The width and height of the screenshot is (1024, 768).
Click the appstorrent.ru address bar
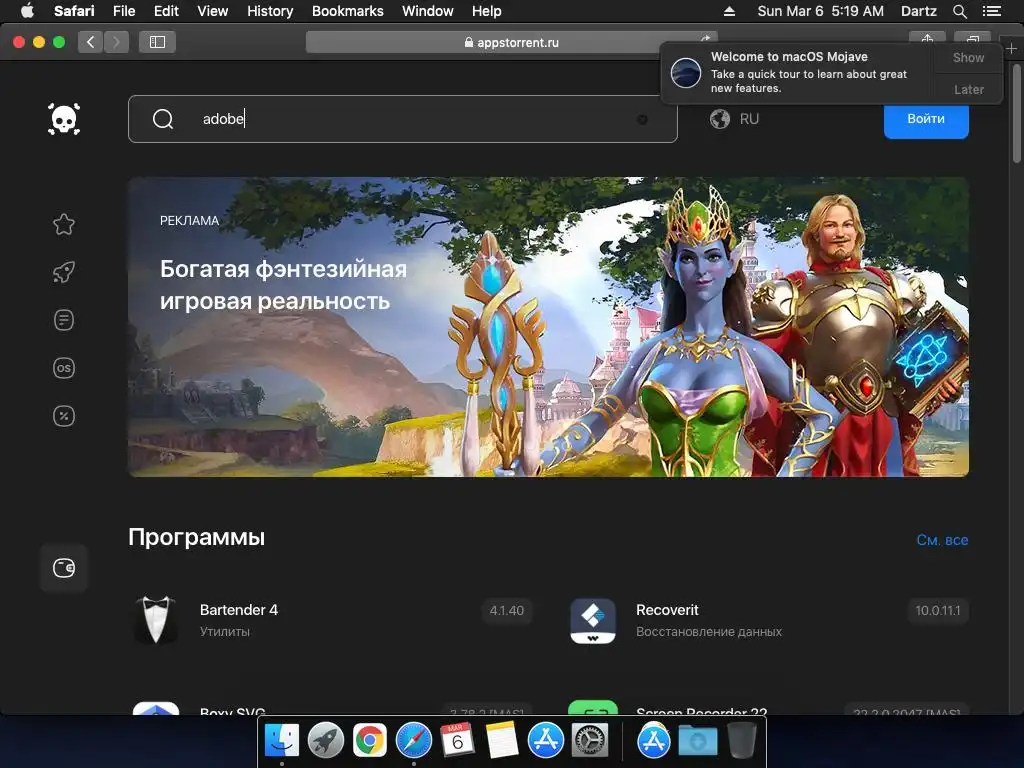coord(511,42)
